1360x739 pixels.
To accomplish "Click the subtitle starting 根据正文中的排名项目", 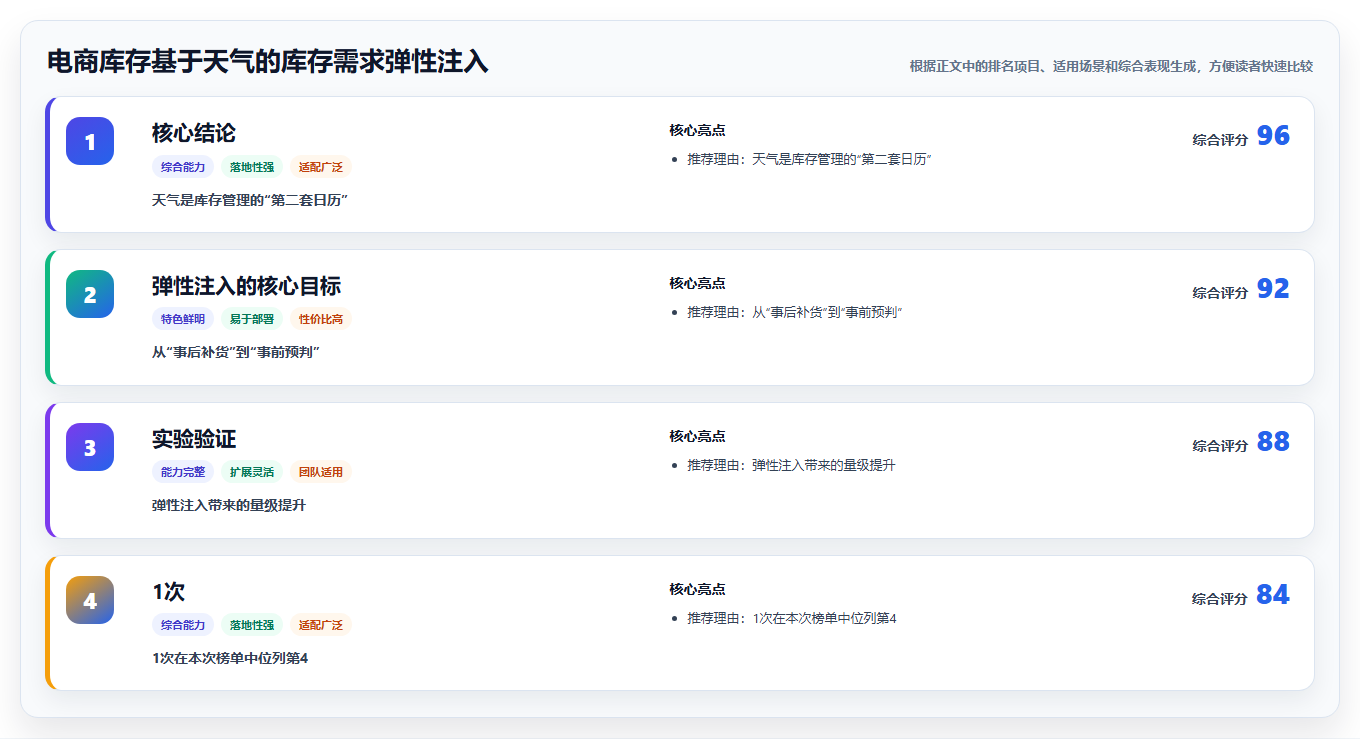I will [x=1111, y=66].
